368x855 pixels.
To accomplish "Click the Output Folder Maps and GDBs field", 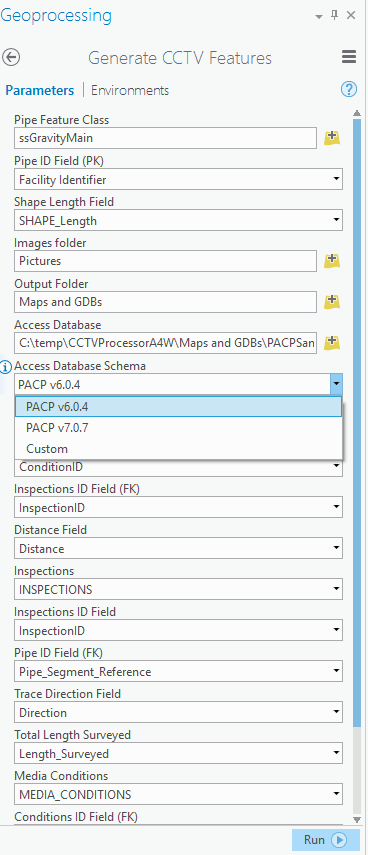I will [x=165, y=302].
